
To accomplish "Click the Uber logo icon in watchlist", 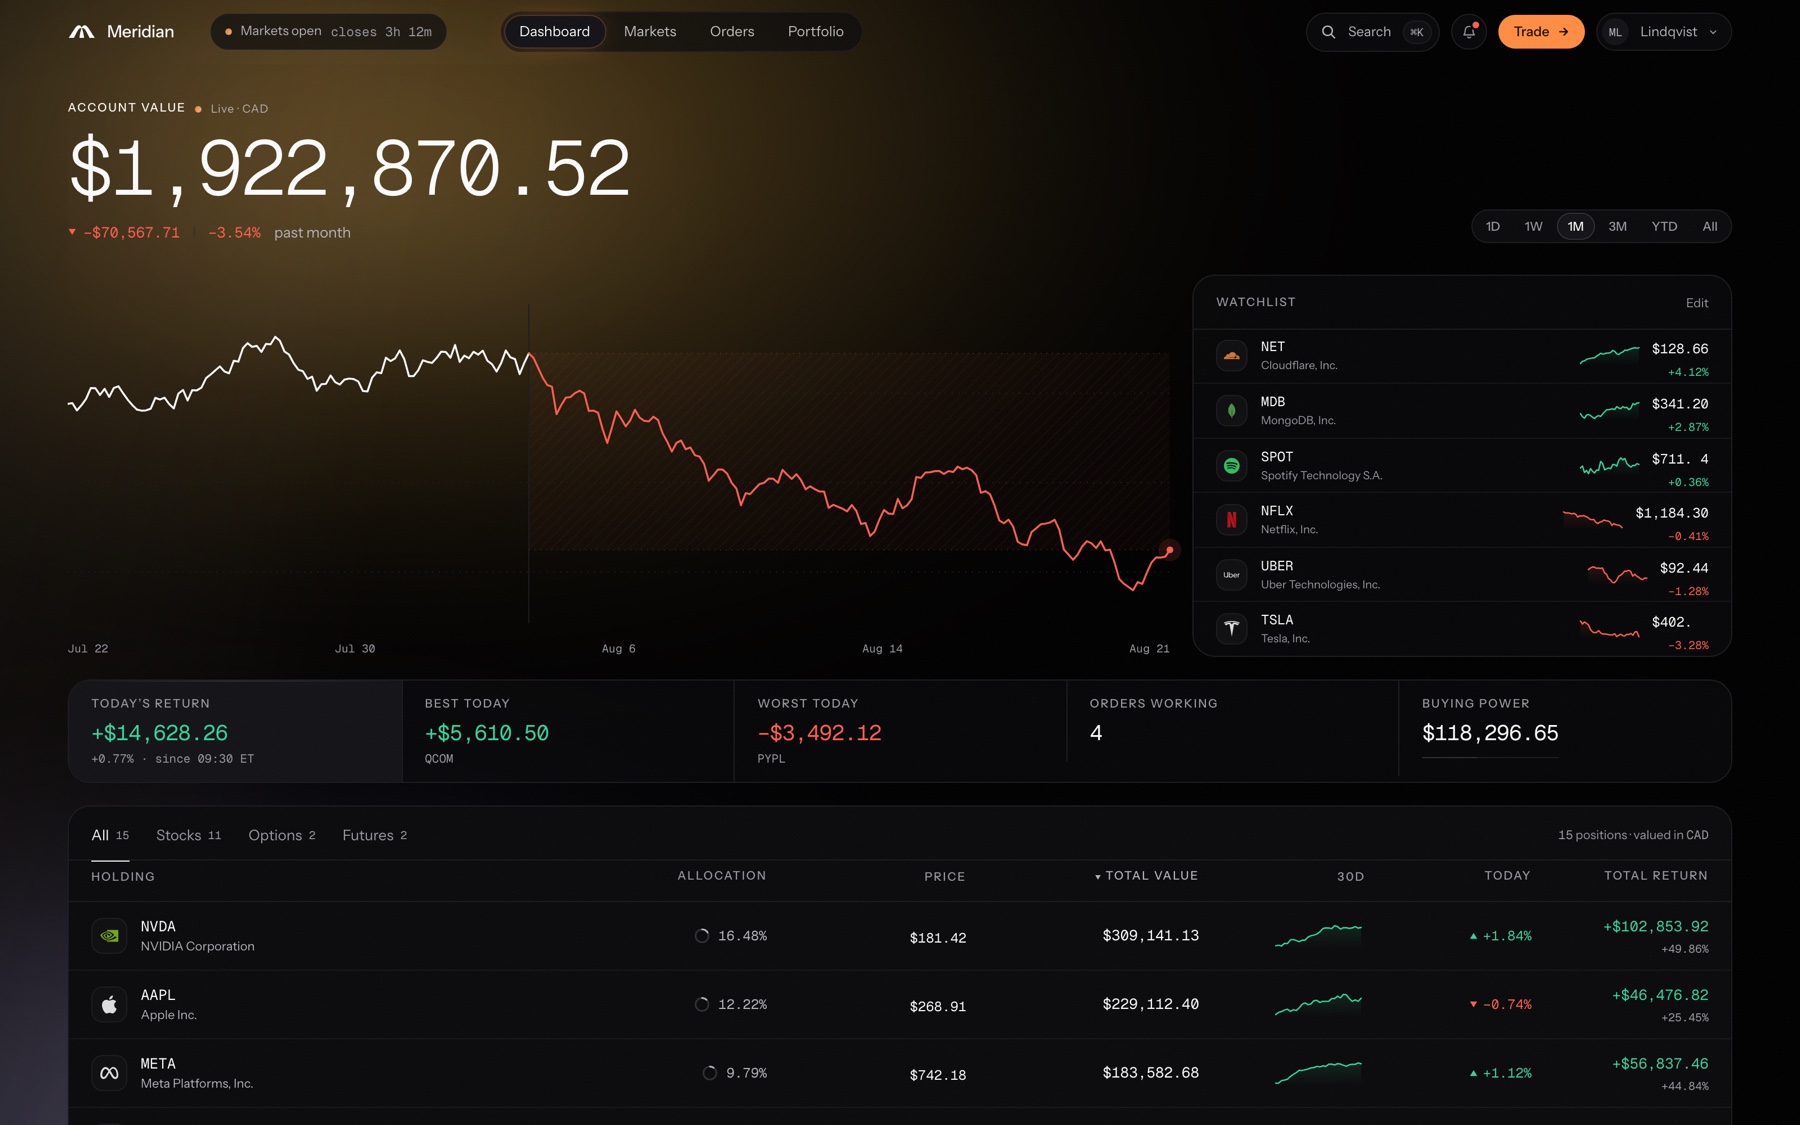I will tap(1231, 574).
